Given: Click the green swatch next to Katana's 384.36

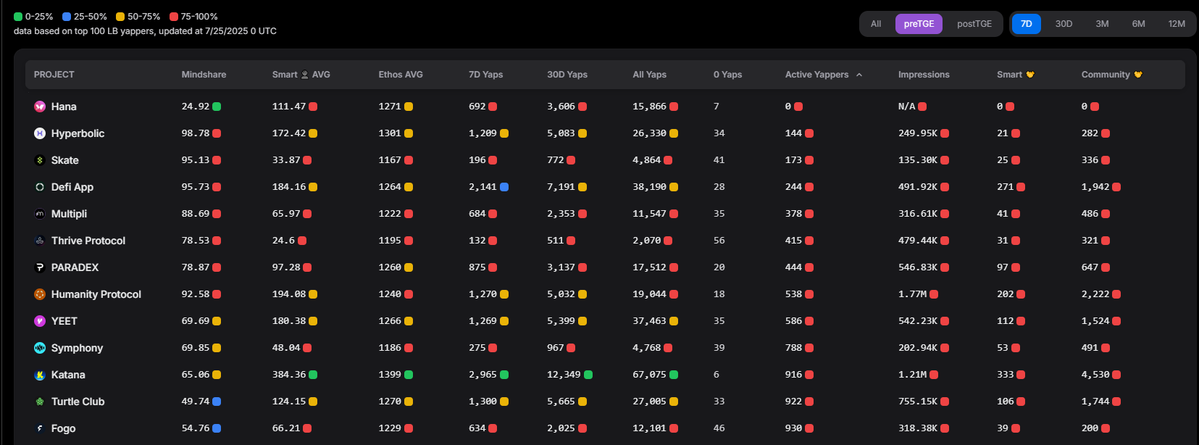Looking at the screenshot, I should point(314,375).
